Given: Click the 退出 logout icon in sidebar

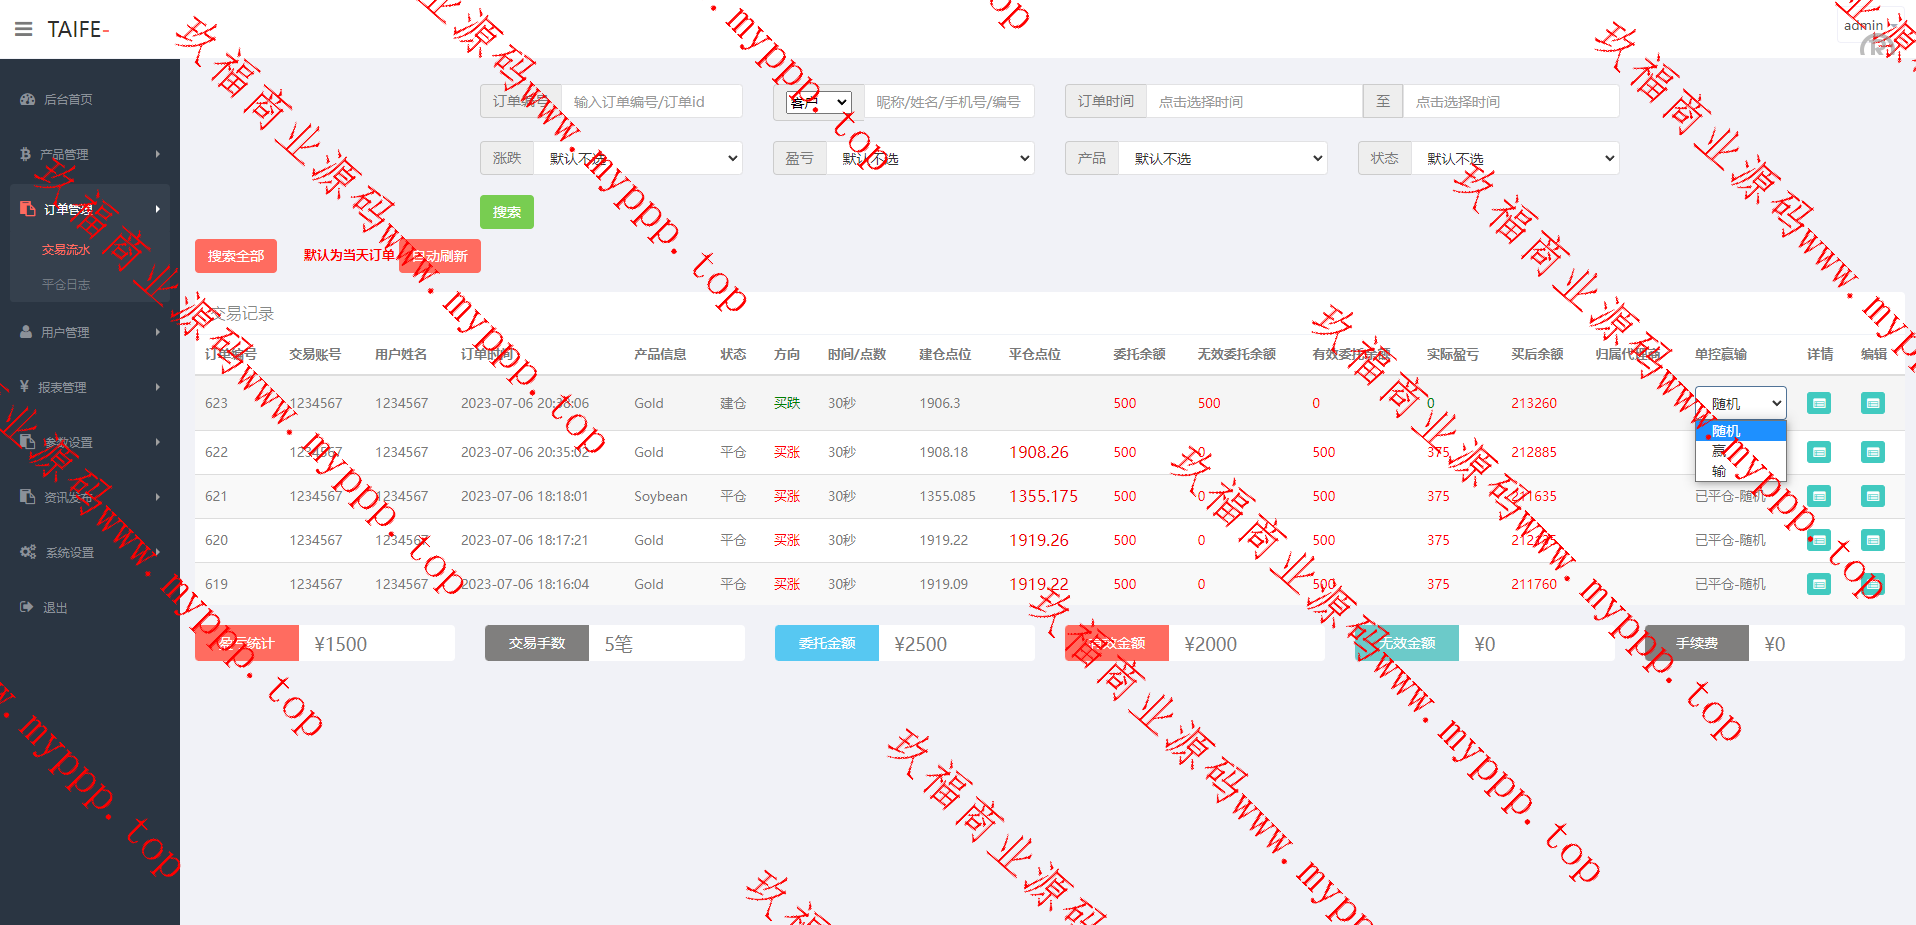Looking at the screenshot, I should 27,607.
